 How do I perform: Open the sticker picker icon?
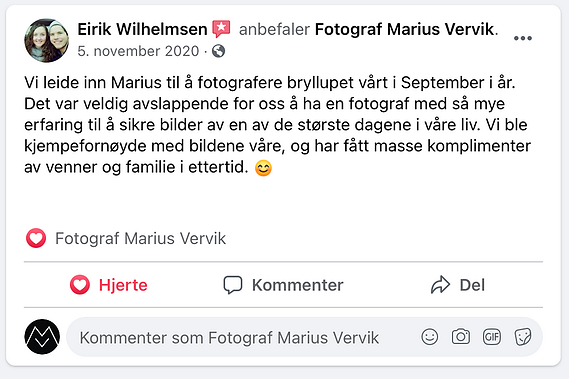click(x=523, y=337)
